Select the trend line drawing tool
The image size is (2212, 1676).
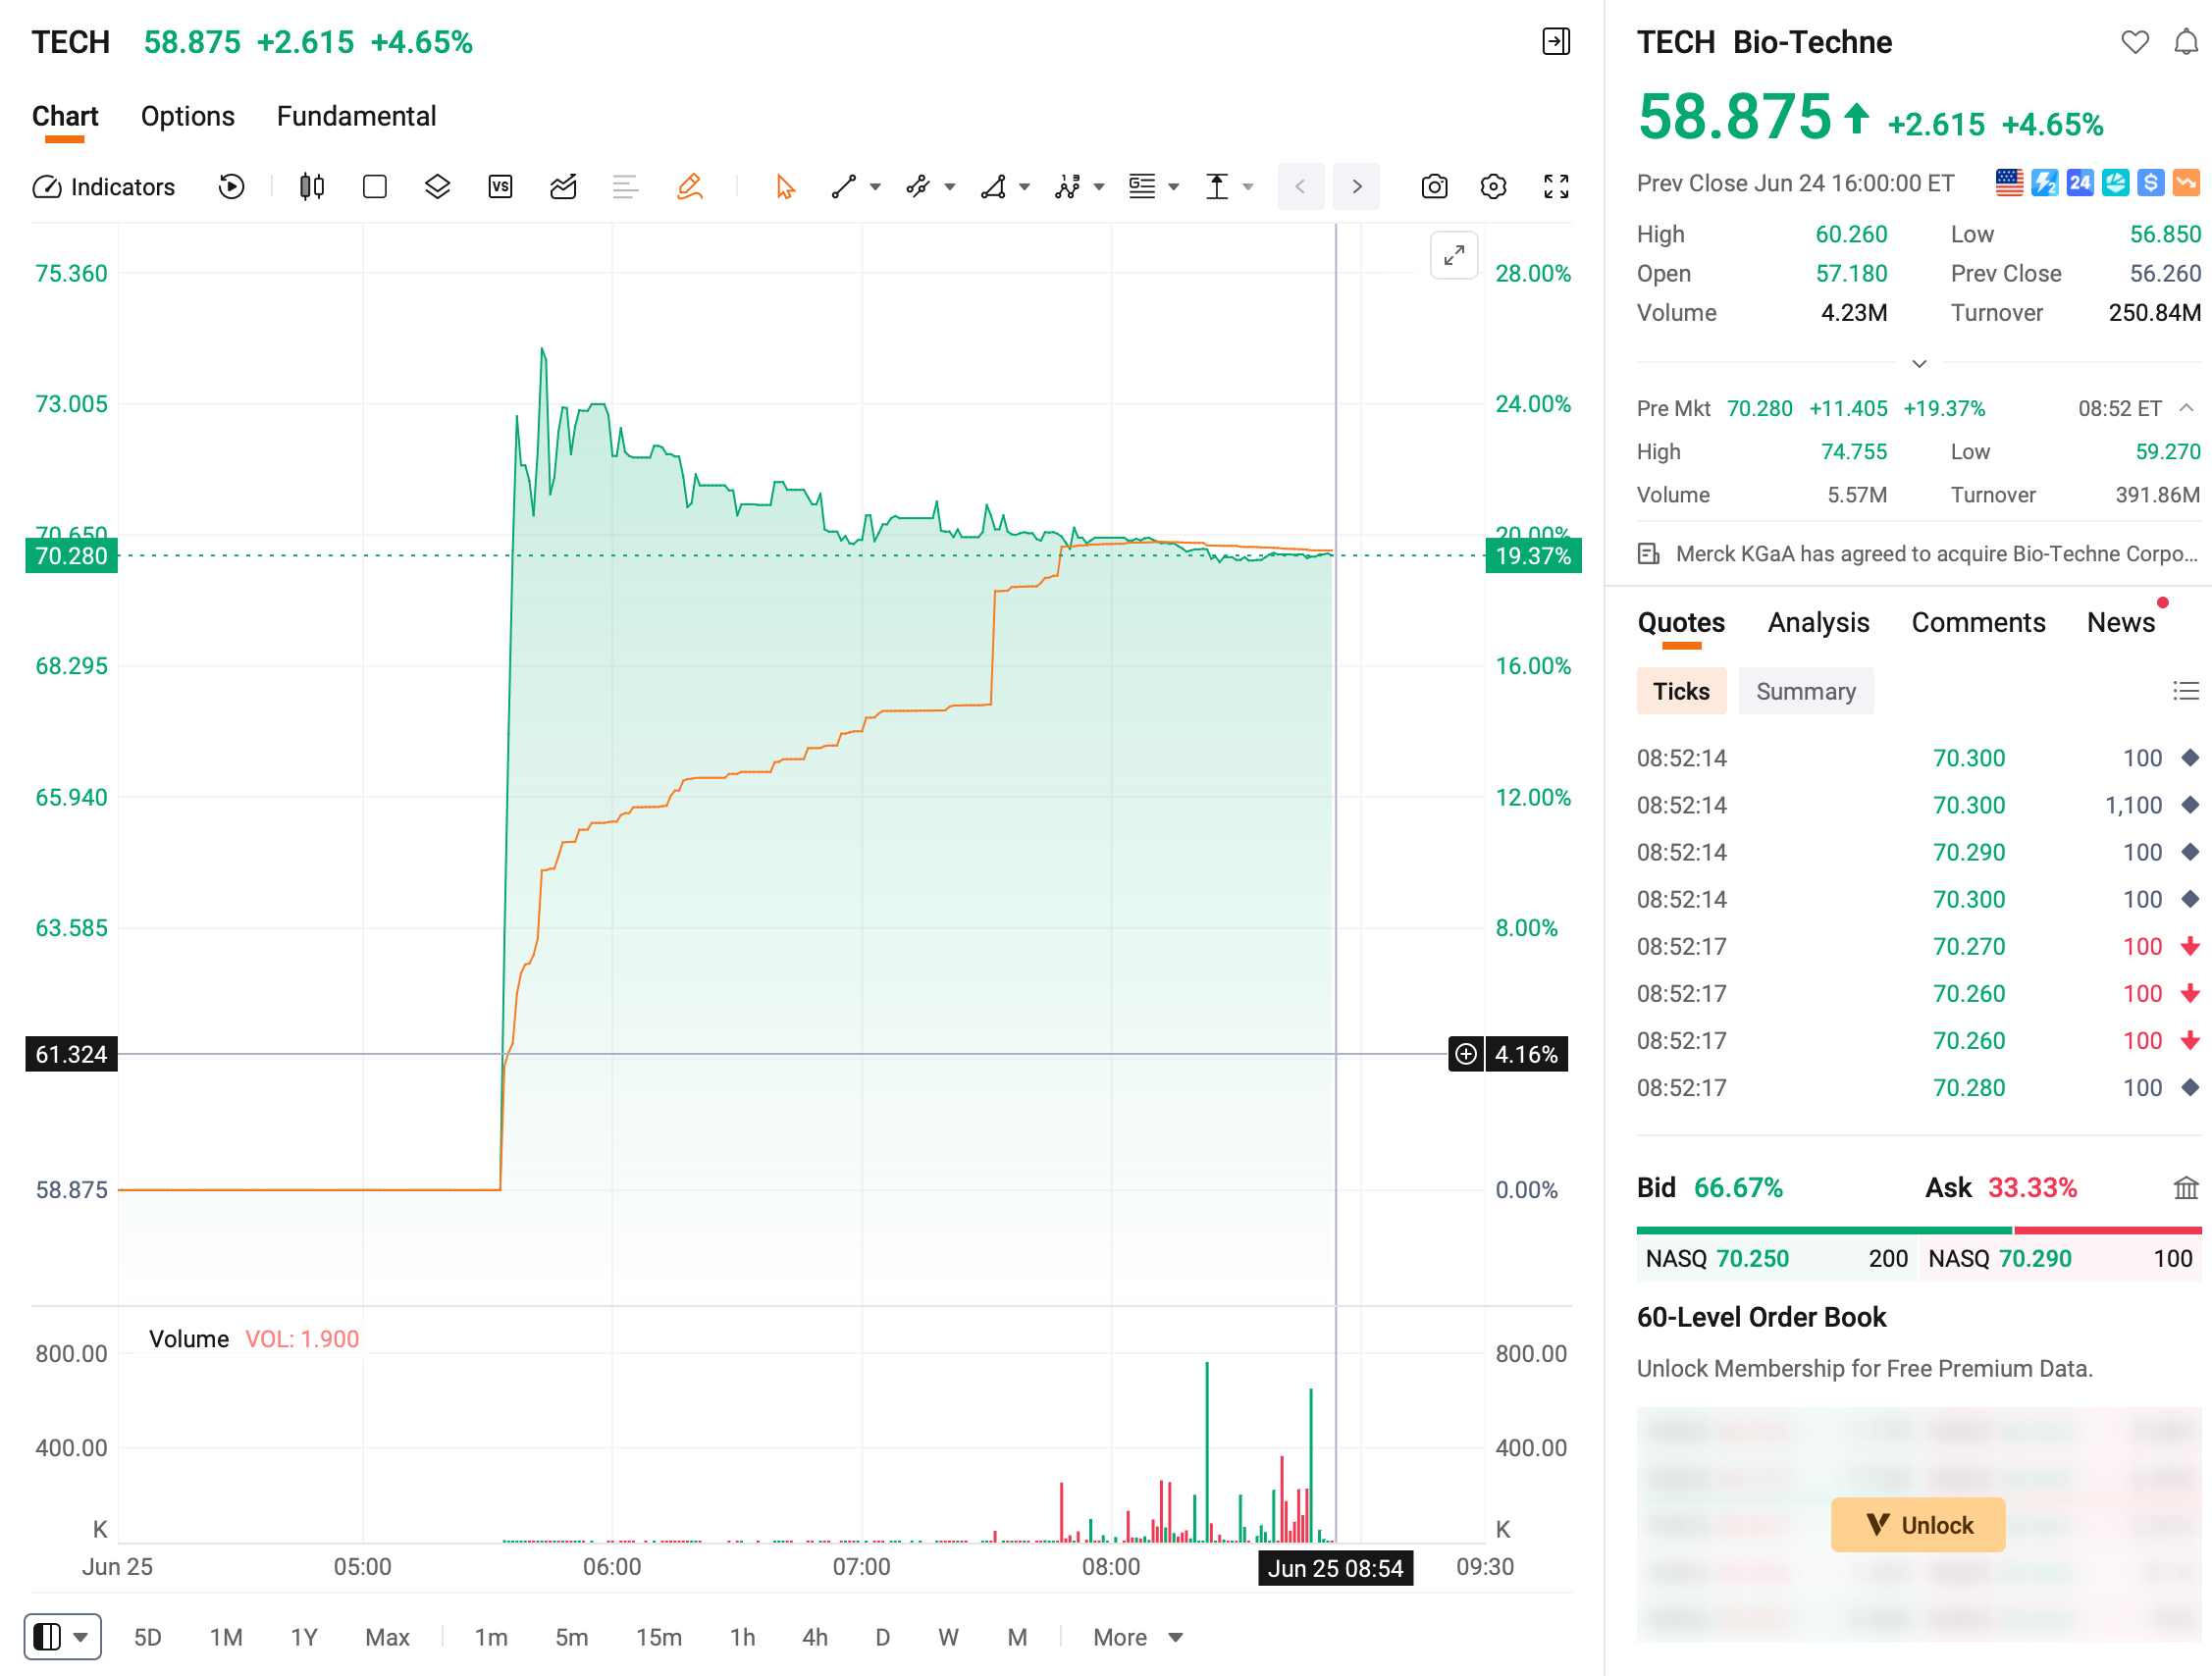point(844,187)
